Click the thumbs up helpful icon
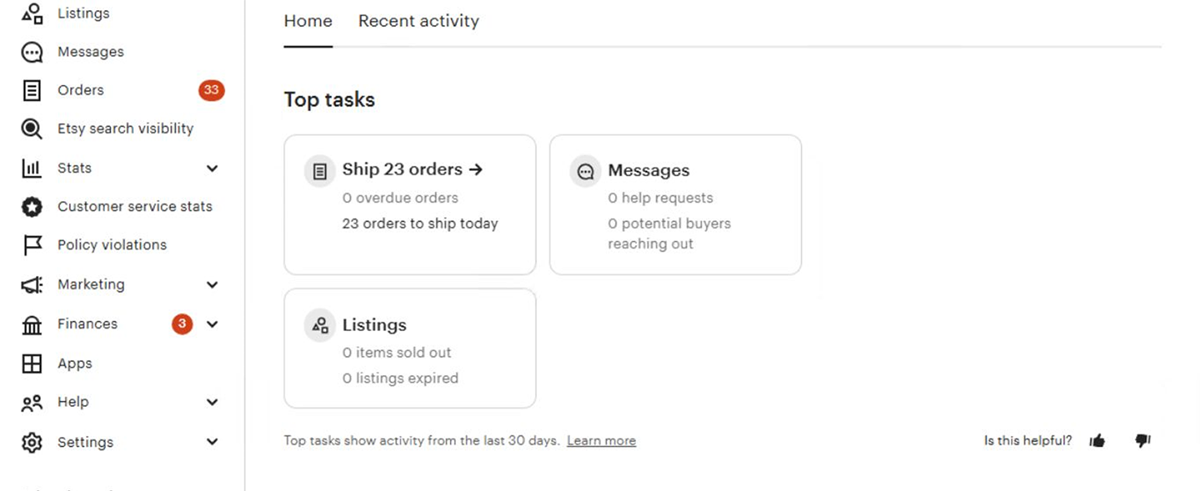Image resolution: width=1200 pixels, height=491 pixels. [x=1097, y=441]
